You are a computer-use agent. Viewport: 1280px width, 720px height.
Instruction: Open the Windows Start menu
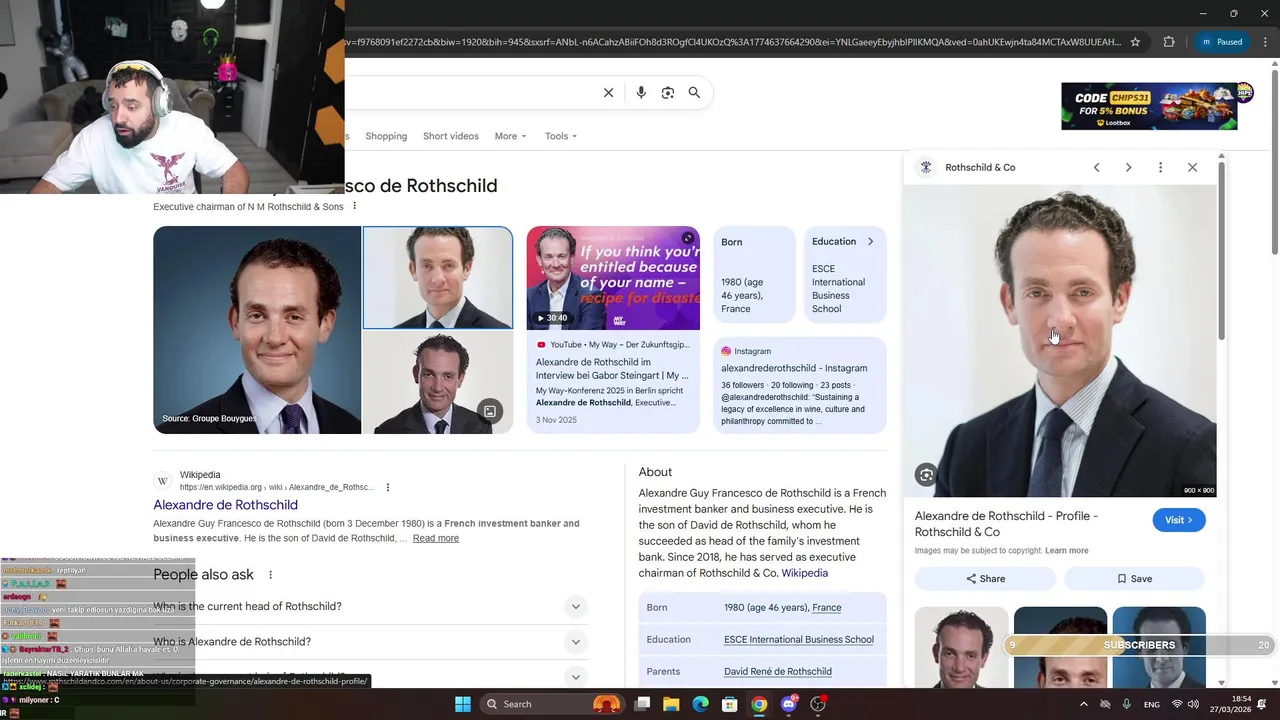tap(463, 704)
